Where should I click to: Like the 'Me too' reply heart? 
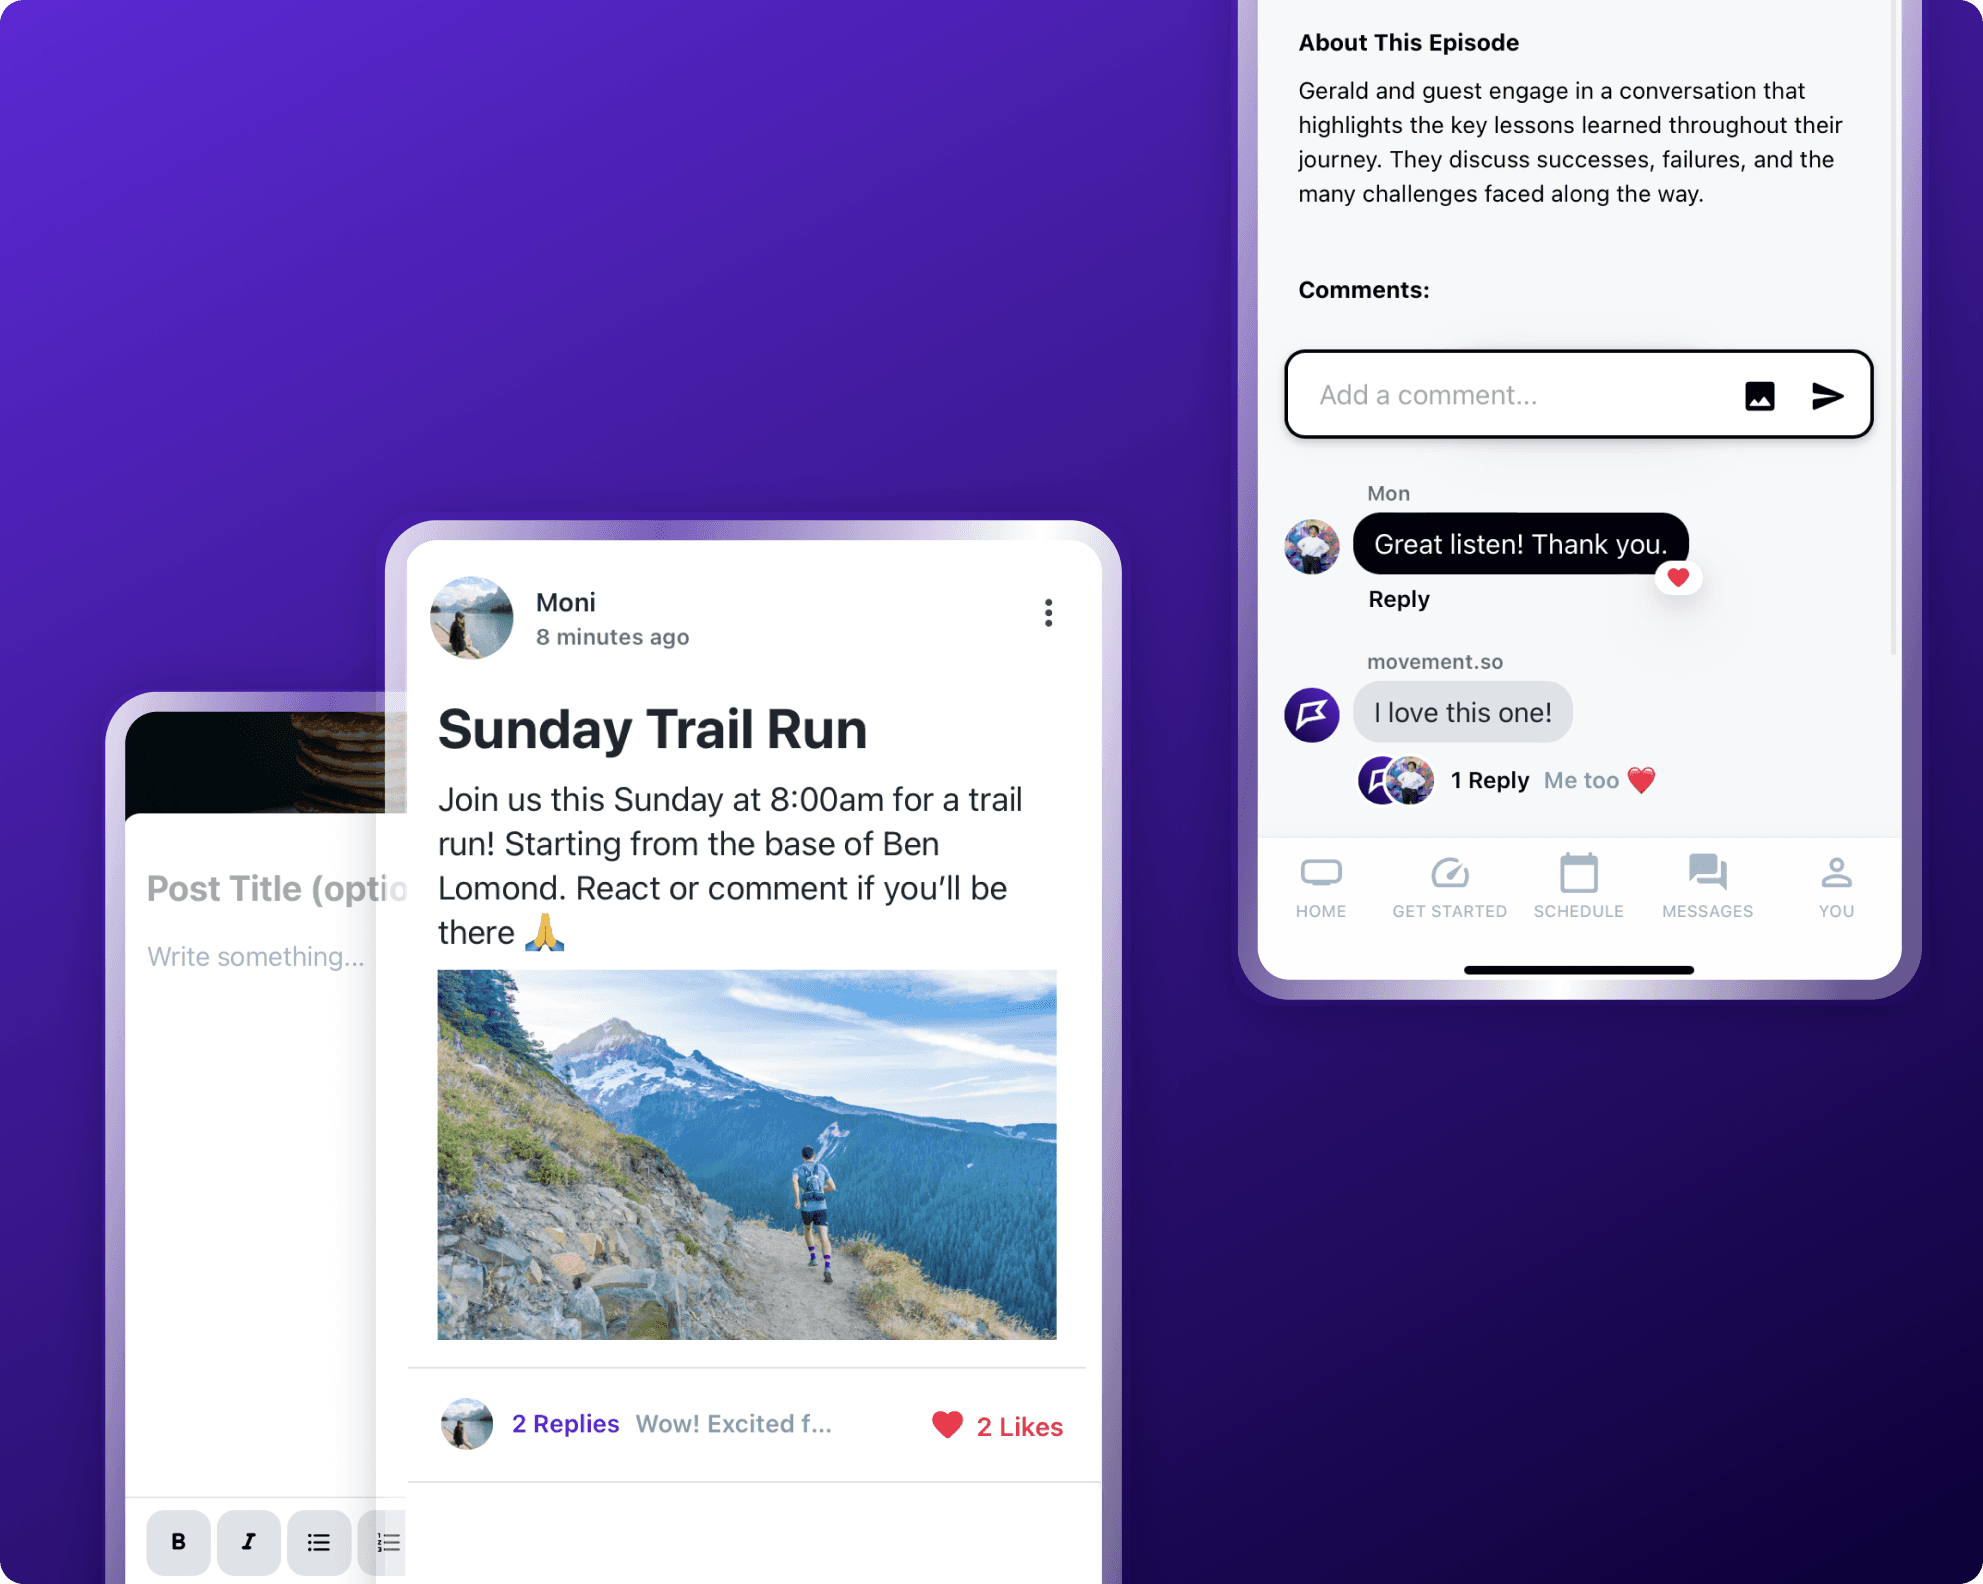click(1641, 780)
